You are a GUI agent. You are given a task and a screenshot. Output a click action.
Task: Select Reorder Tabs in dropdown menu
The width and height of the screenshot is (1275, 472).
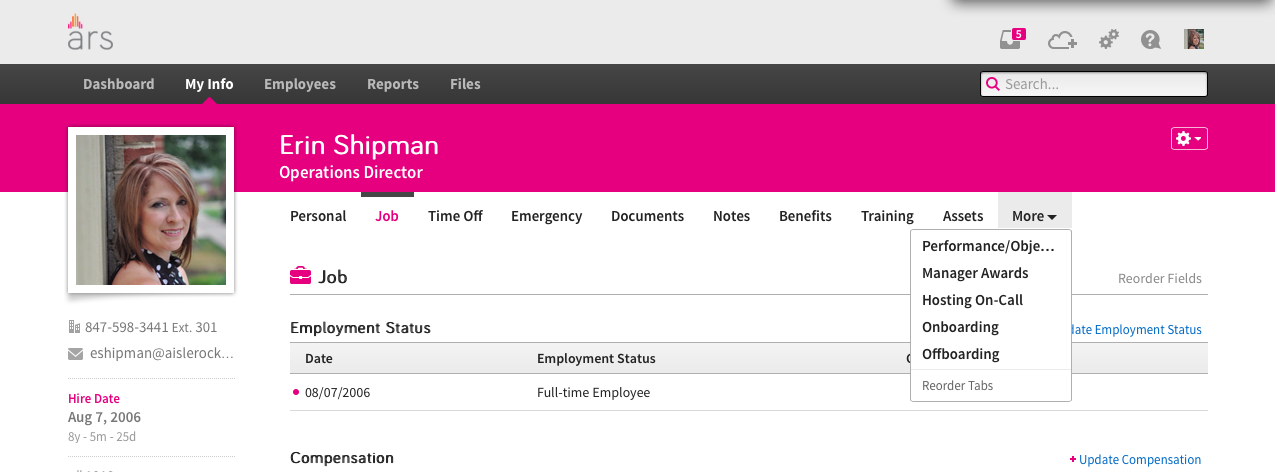coord(957,385)
